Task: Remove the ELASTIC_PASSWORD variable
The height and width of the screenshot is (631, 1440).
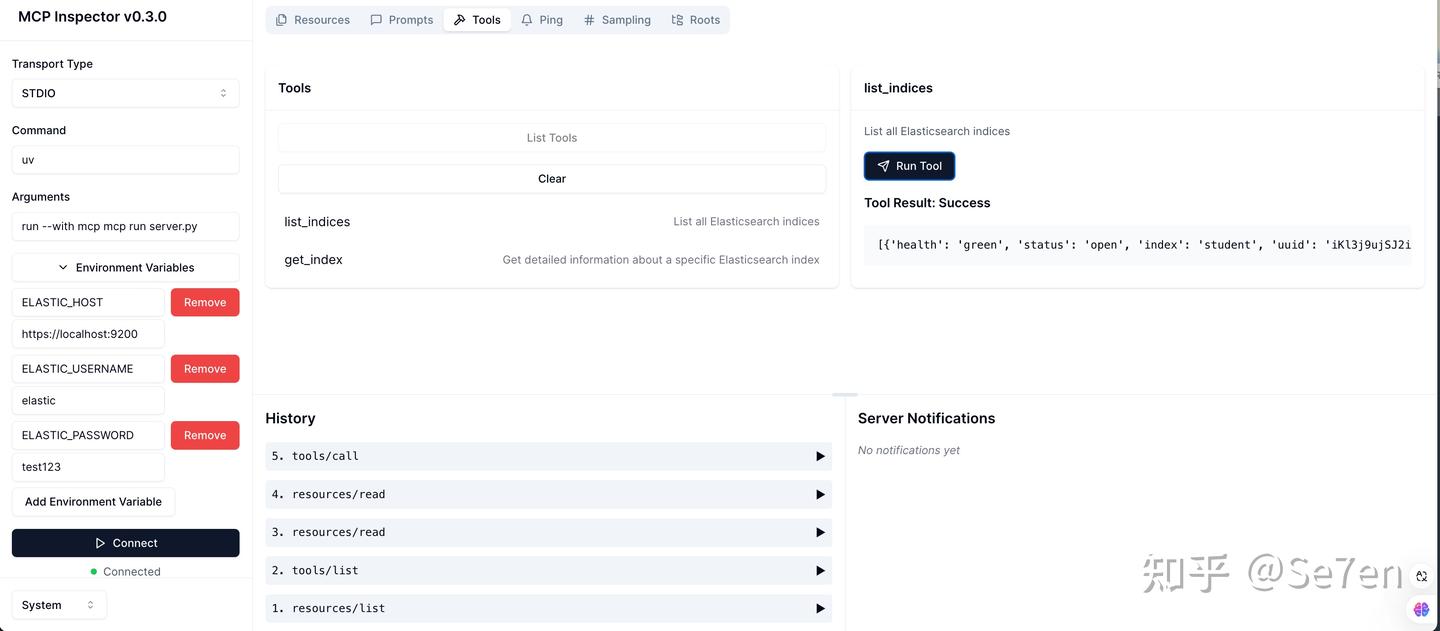Action: tap(204, 434)
